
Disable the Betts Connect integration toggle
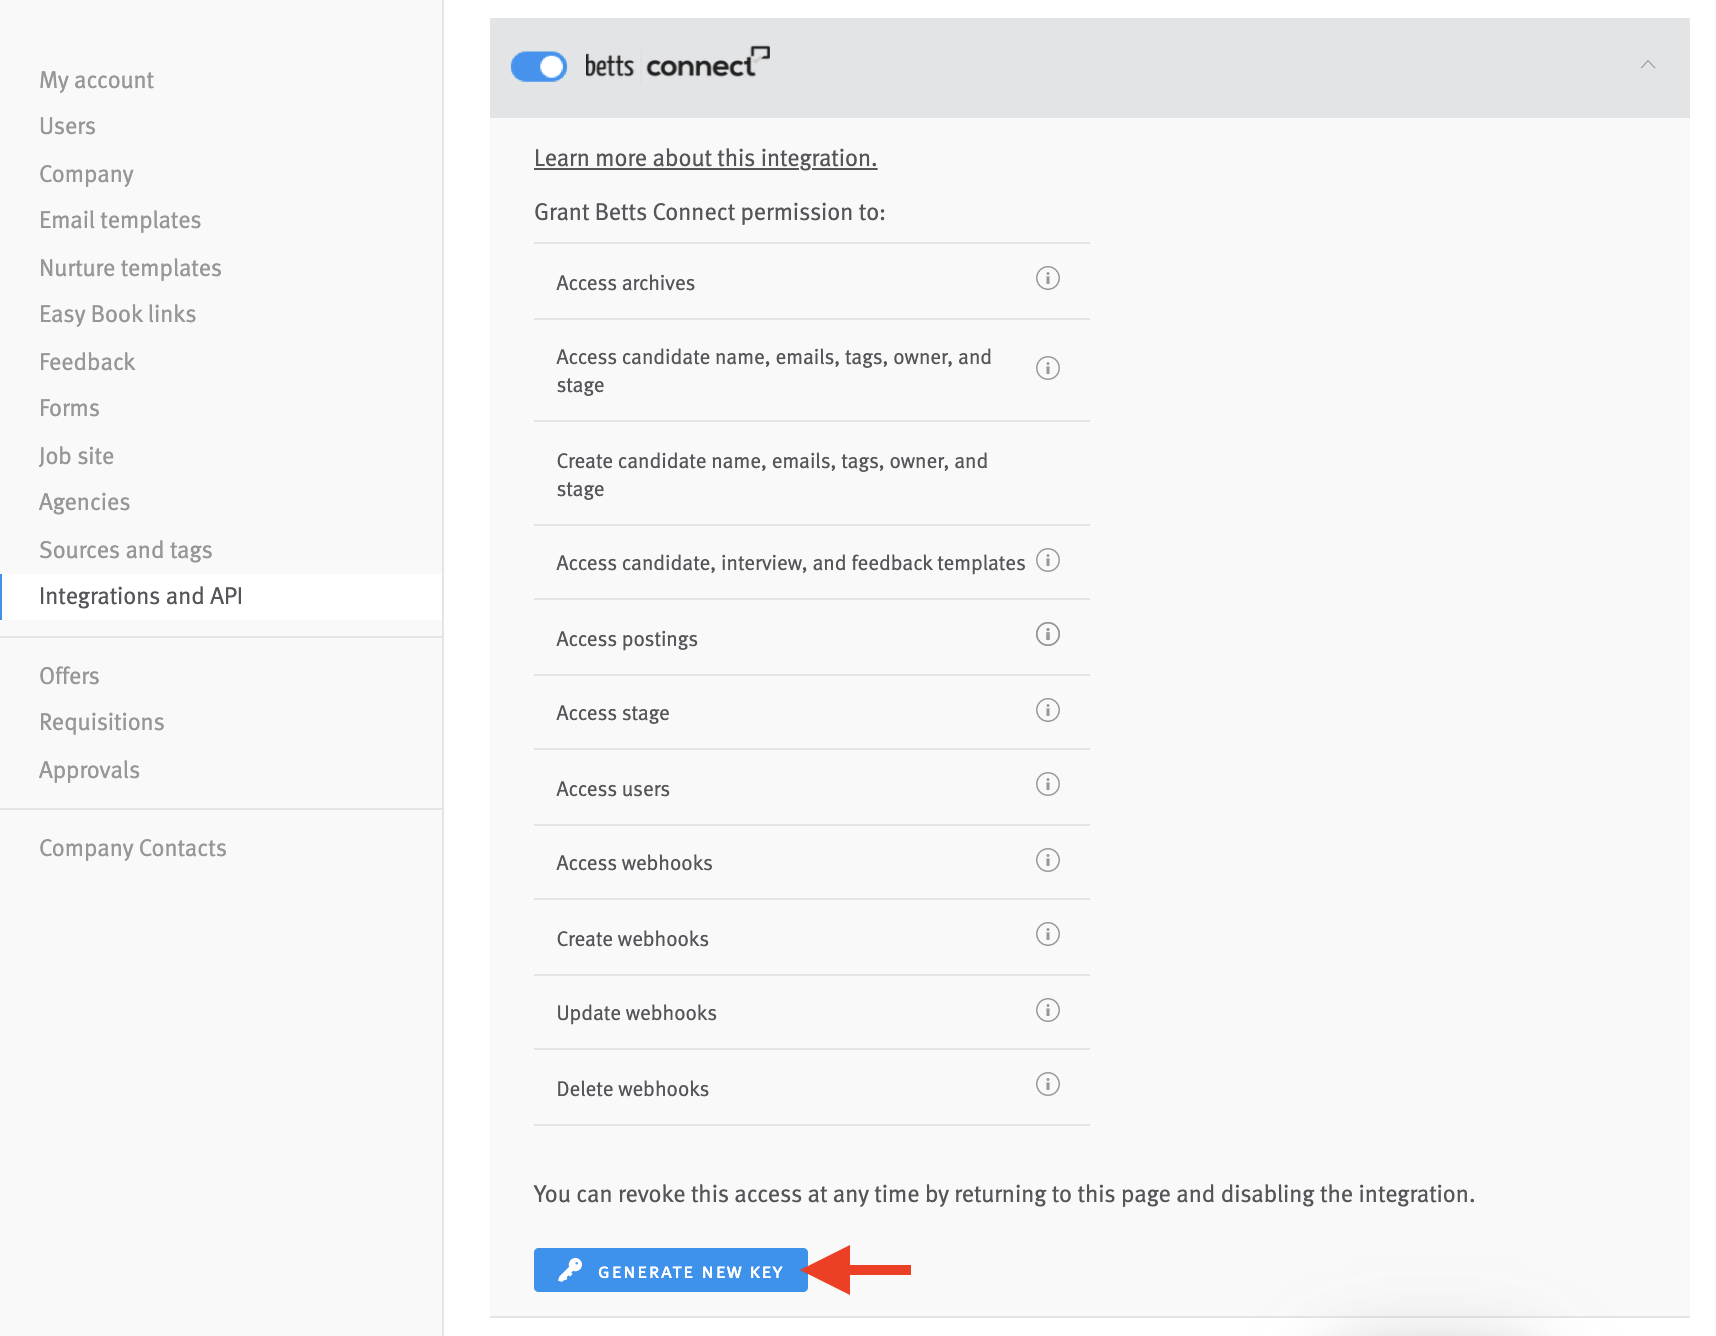point(539,65)
